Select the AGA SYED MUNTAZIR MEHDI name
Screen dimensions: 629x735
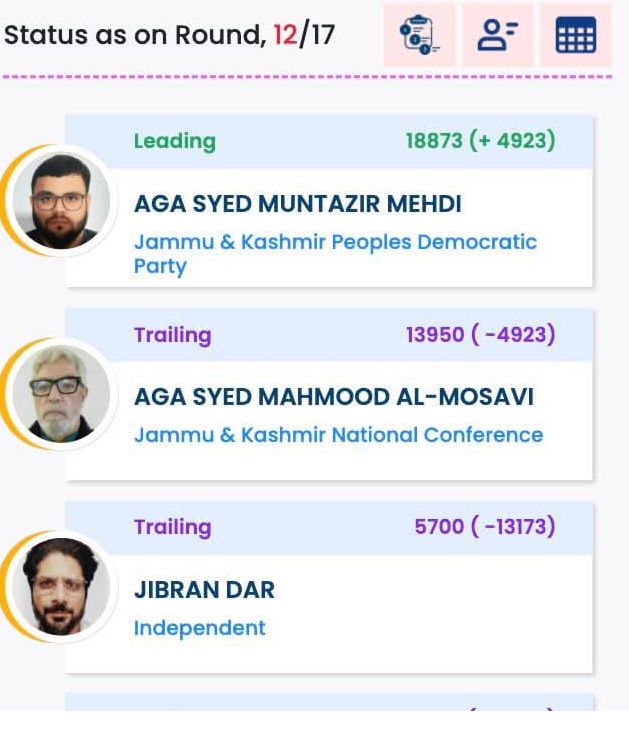297,204
